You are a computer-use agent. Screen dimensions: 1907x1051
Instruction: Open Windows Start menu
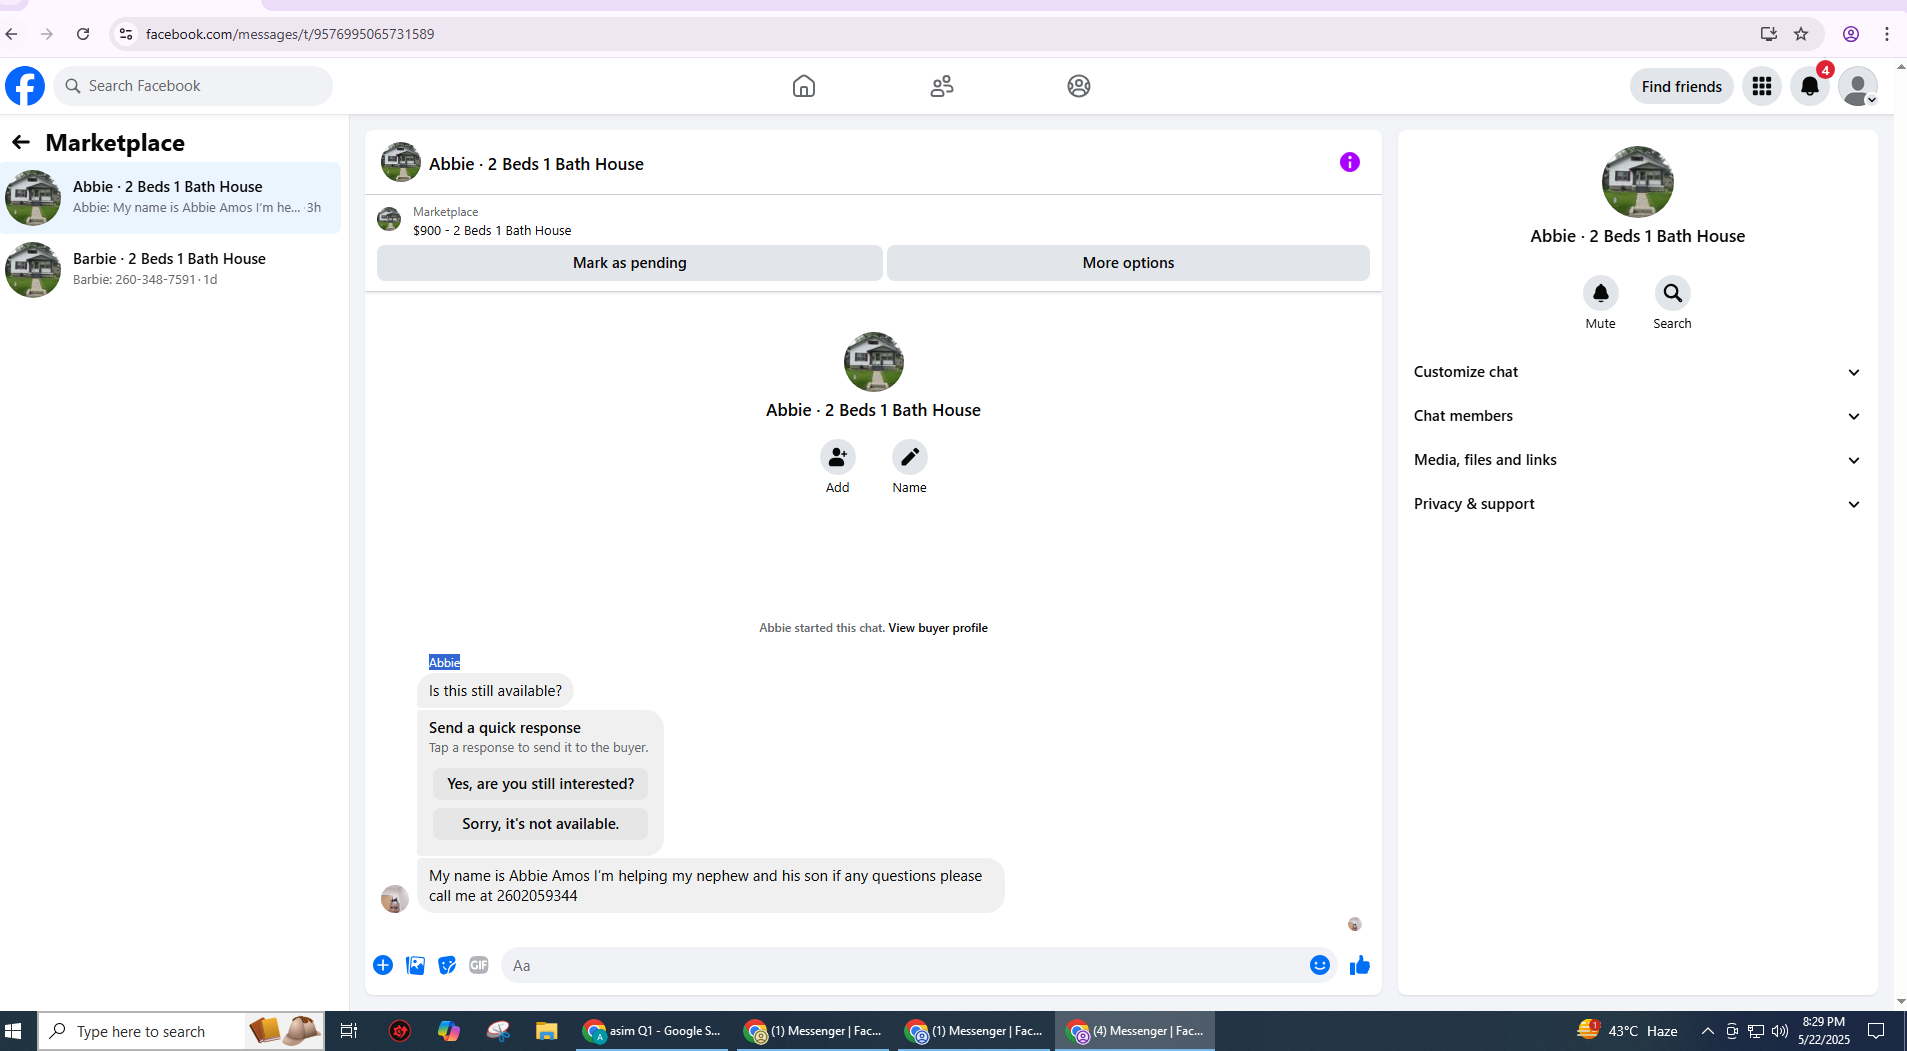(x=14, y=1031)
